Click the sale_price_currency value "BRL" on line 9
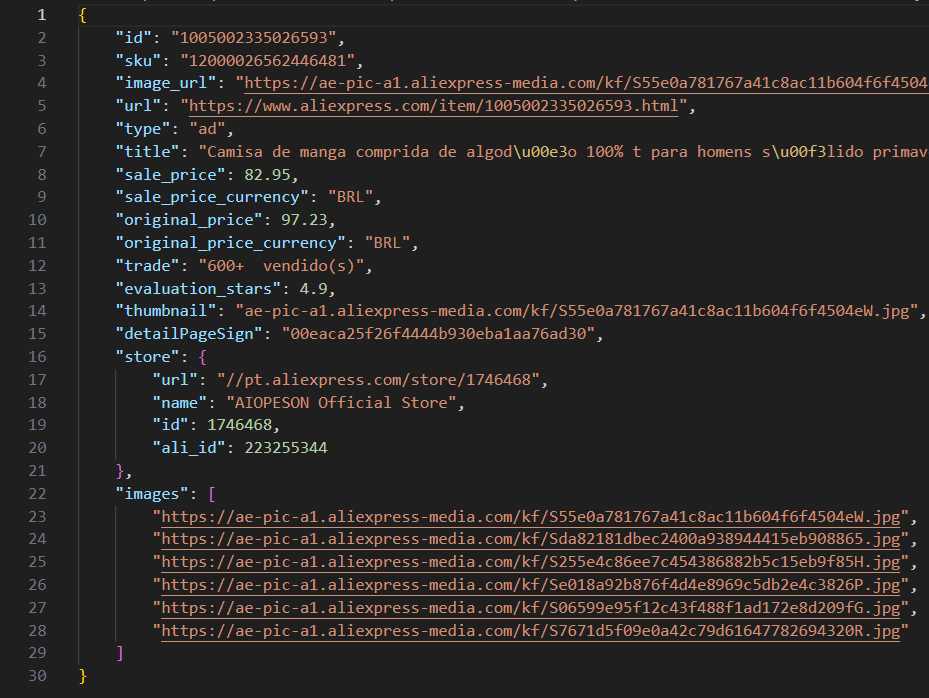929x698 pixels. [350, 197]
